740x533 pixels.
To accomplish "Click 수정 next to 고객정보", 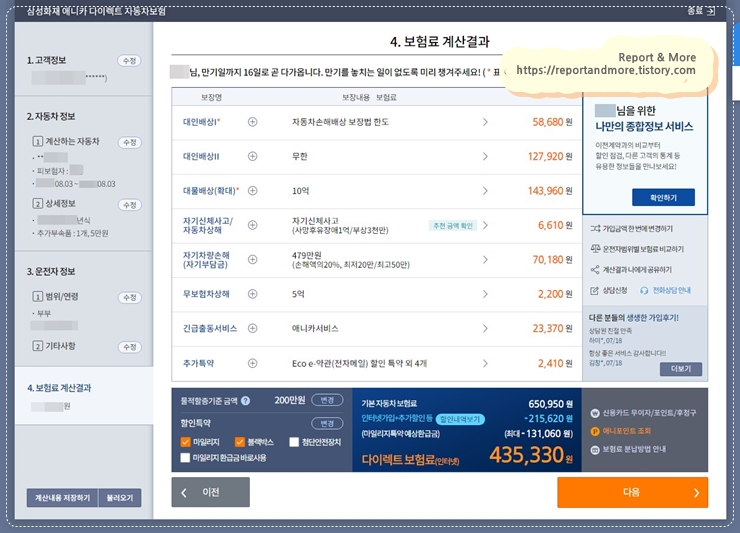I will 129,61.
